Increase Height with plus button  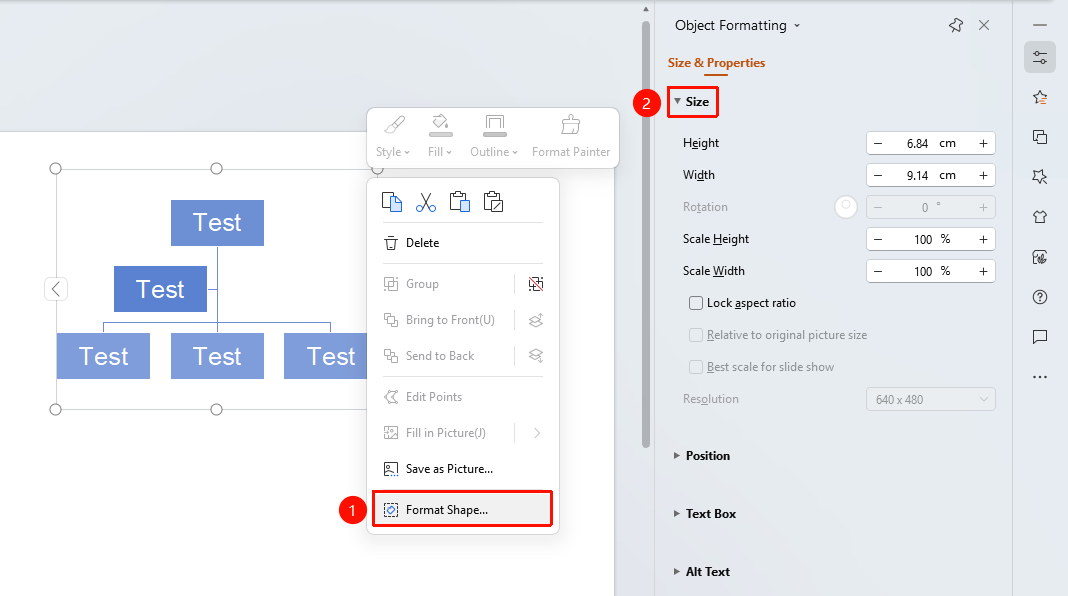point(984,144)
